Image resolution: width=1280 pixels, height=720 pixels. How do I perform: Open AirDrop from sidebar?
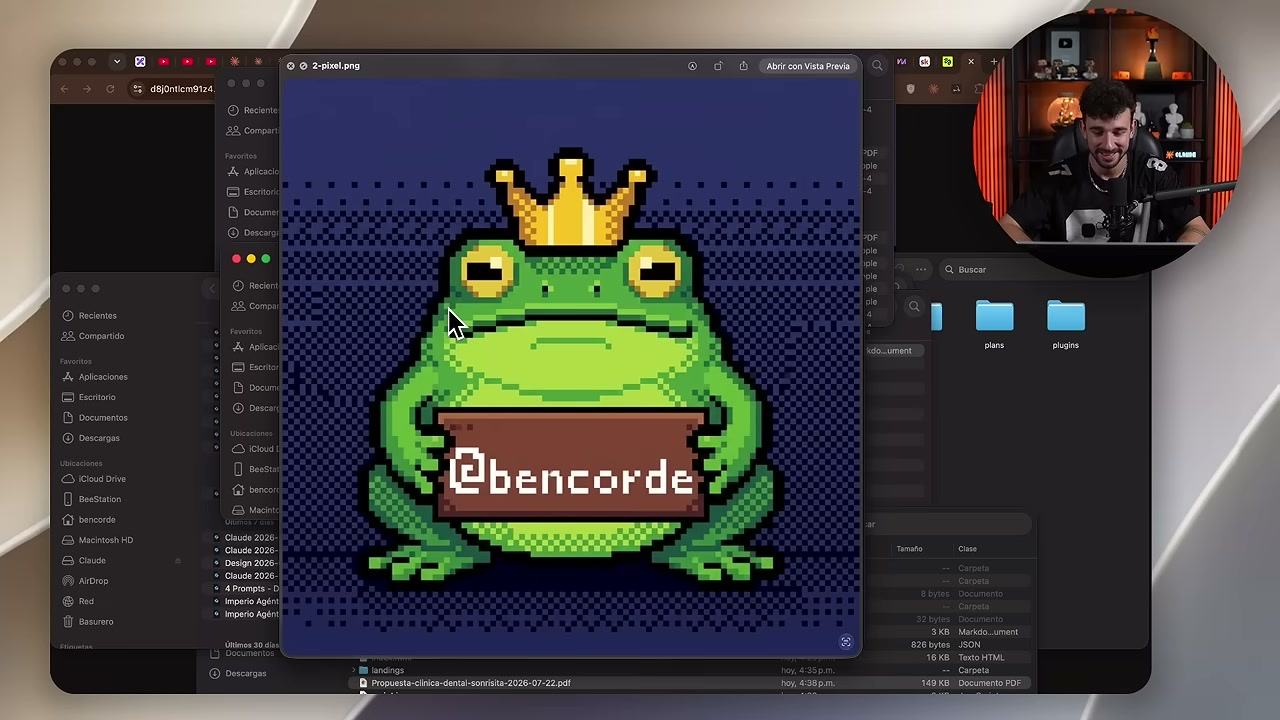93,581
